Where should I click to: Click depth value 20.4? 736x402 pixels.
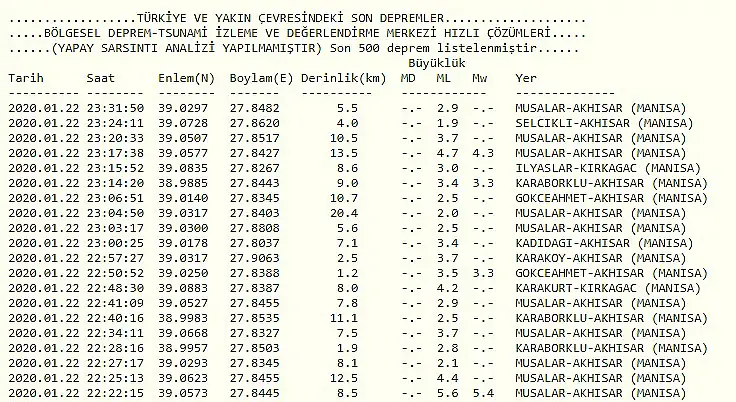tap(344, 213)
